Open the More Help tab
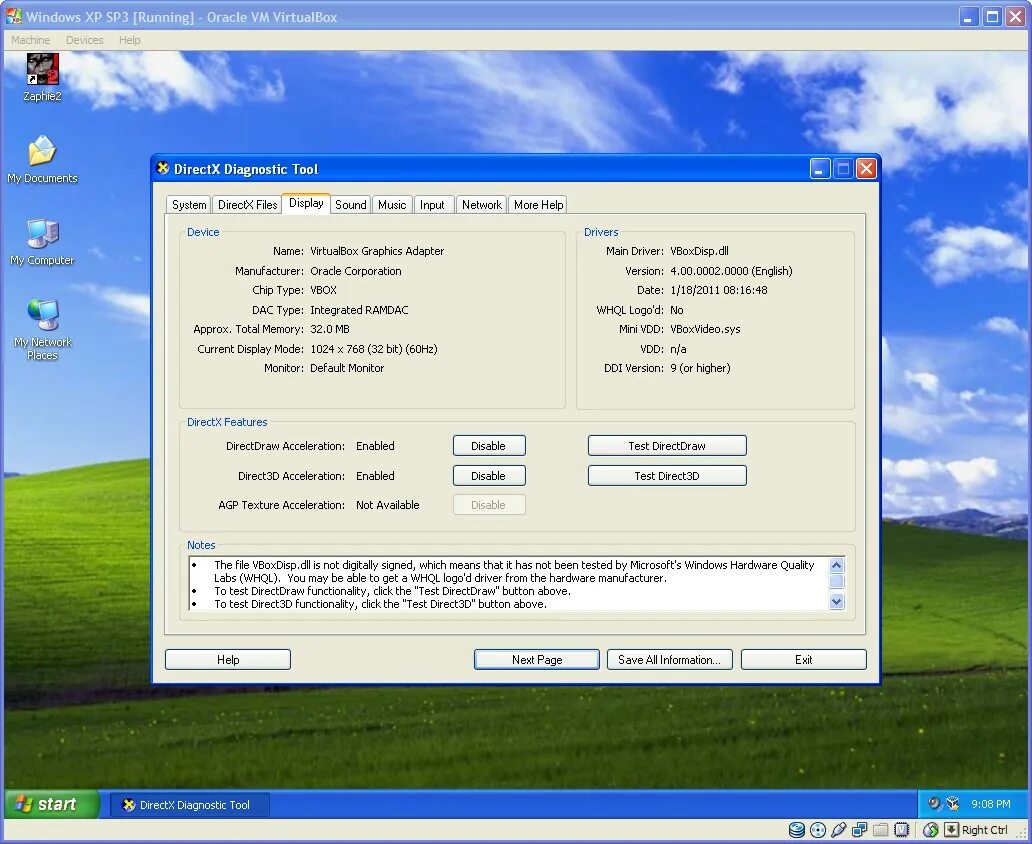Screen dimensions: 1032x844 [x=538, y=205]
